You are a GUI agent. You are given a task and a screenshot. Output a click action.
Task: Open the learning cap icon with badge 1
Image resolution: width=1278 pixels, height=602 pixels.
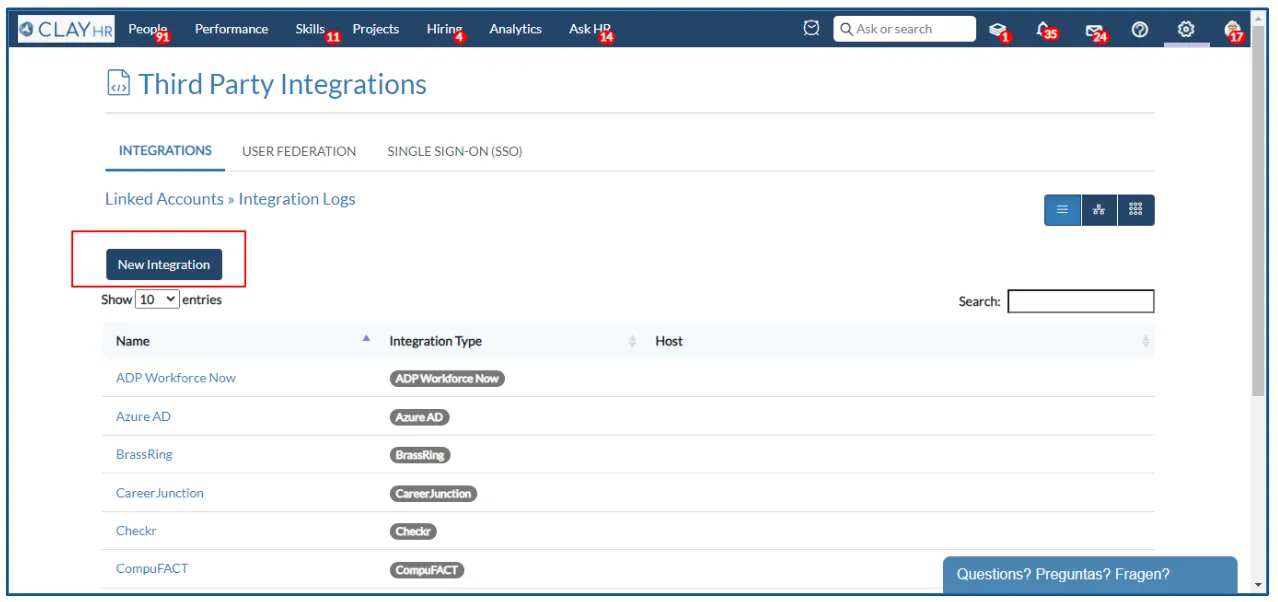pos(998,30)
